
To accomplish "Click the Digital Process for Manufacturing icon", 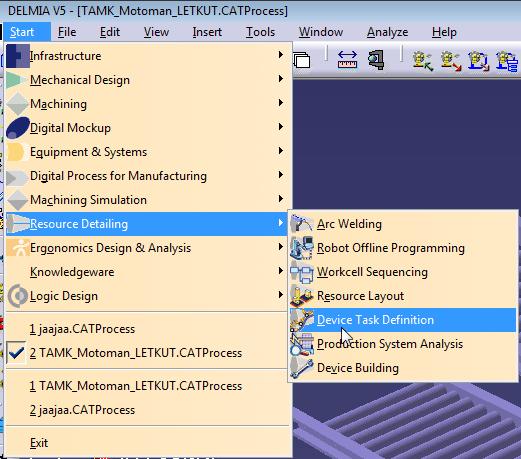I will (16, 177).
